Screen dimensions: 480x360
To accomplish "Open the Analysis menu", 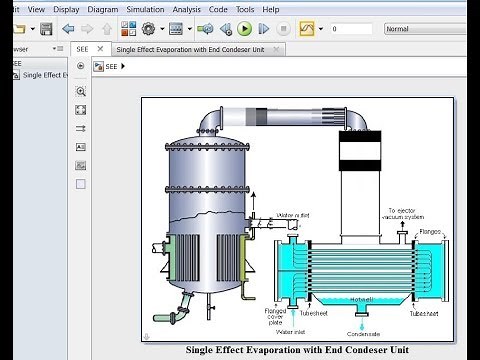I will pos(186,10).
